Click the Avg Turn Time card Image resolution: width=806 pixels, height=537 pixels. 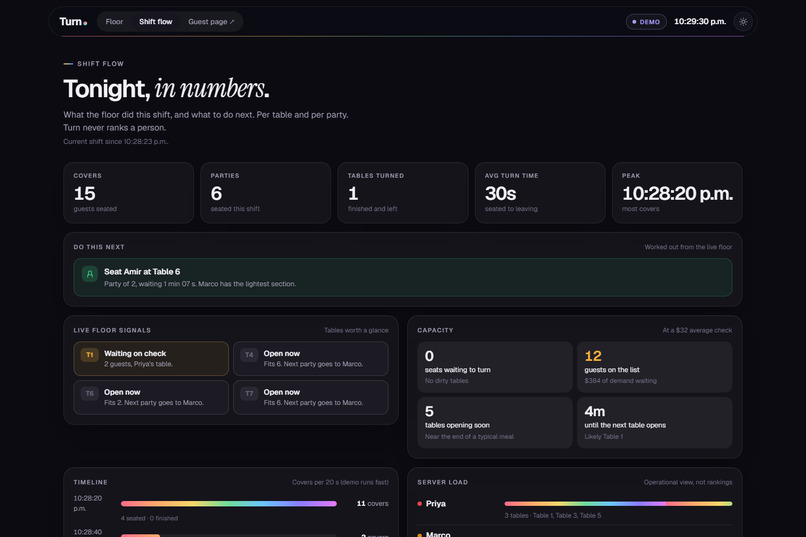540,193
